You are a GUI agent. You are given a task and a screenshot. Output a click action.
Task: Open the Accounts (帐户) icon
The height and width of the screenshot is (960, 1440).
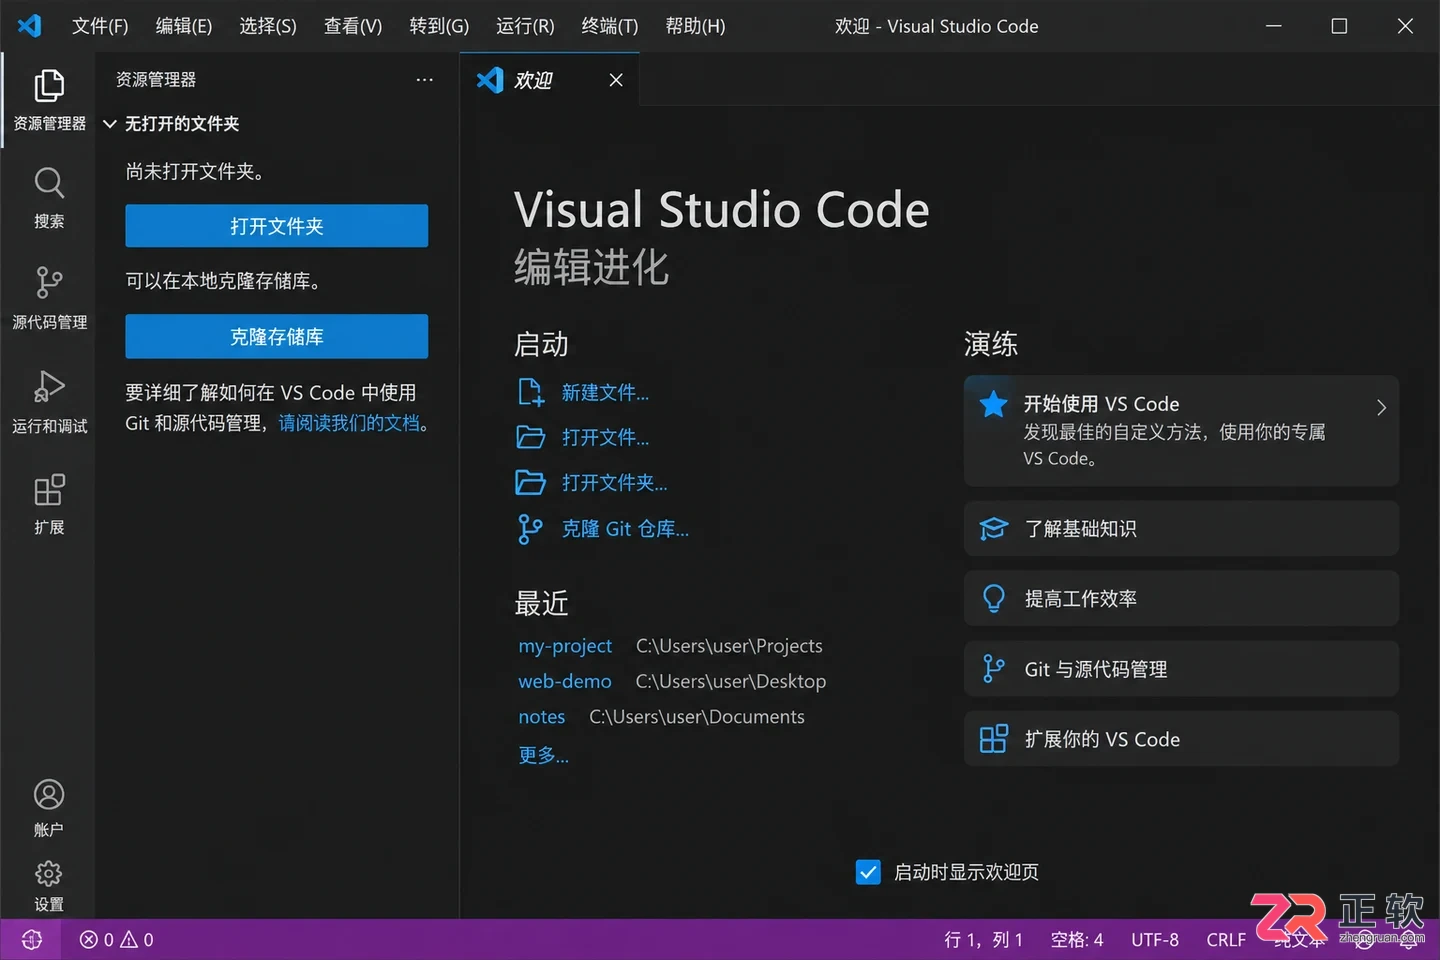(49, 795)
